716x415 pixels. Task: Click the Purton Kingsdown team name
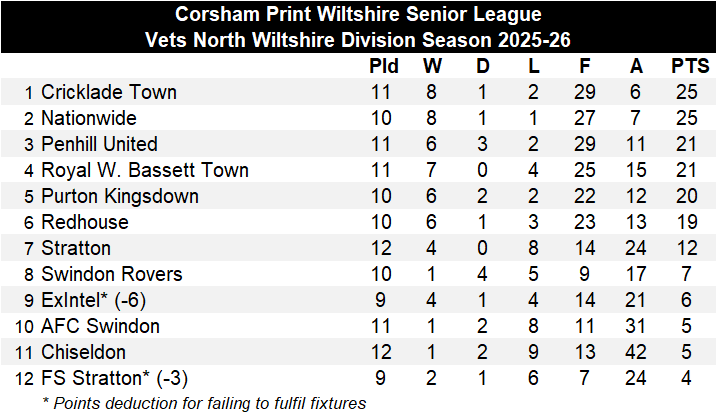click(x=119, y=196)
